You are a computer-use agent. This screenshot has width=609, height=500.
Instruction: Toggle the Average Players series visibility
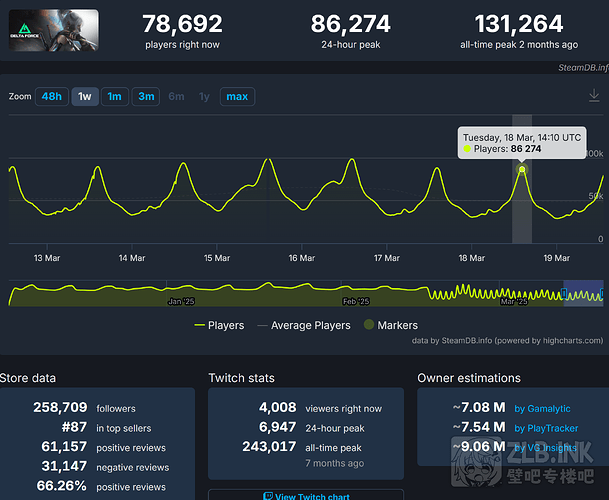click(304, 325)
